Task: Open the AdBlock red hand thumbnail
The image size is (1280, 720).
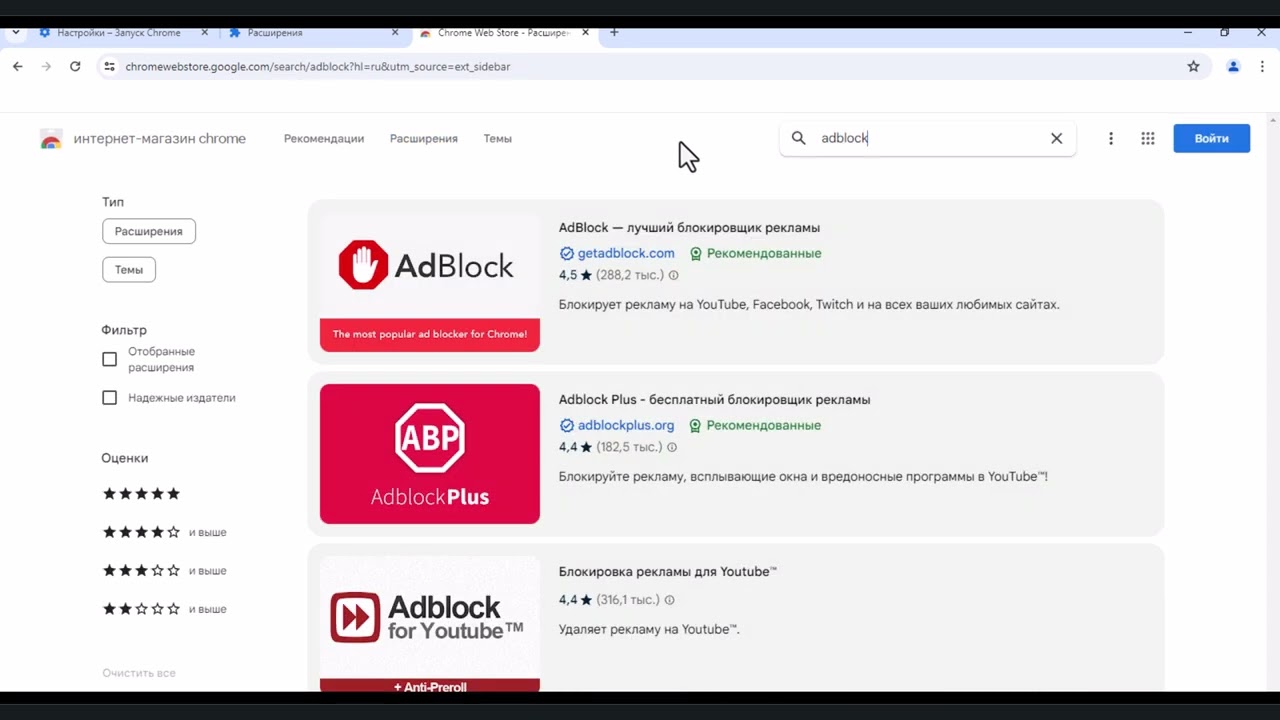Action: tap(430, 282)
